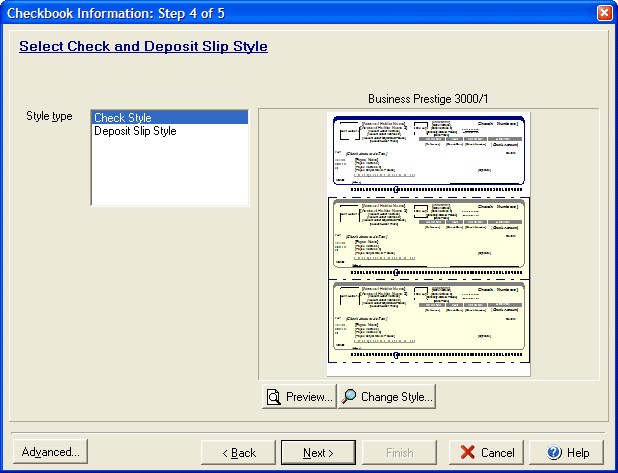Click the Change Style magnifying glass icon
Image resolution: width=618 pixels, height=473 pixels.
[x=349, y=397]
